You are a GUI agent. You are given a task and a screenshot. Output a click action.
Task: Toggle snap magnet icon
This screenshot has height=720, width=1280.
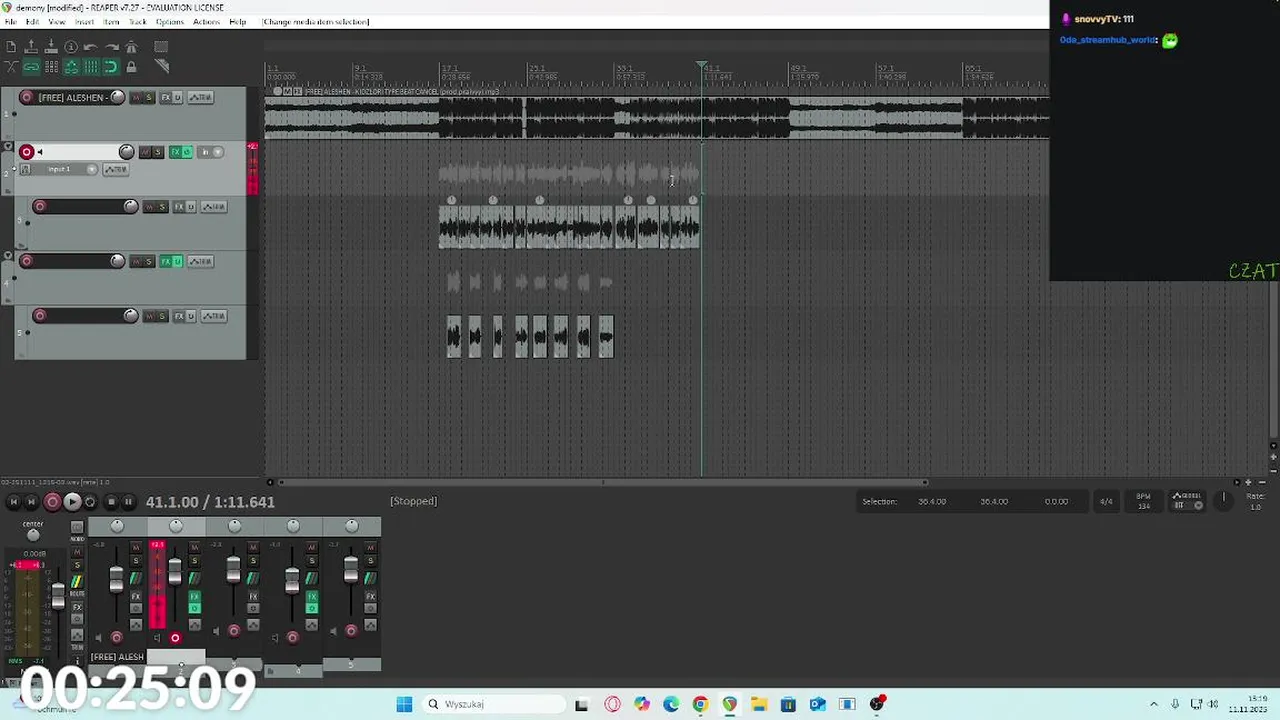pos(111,67)
